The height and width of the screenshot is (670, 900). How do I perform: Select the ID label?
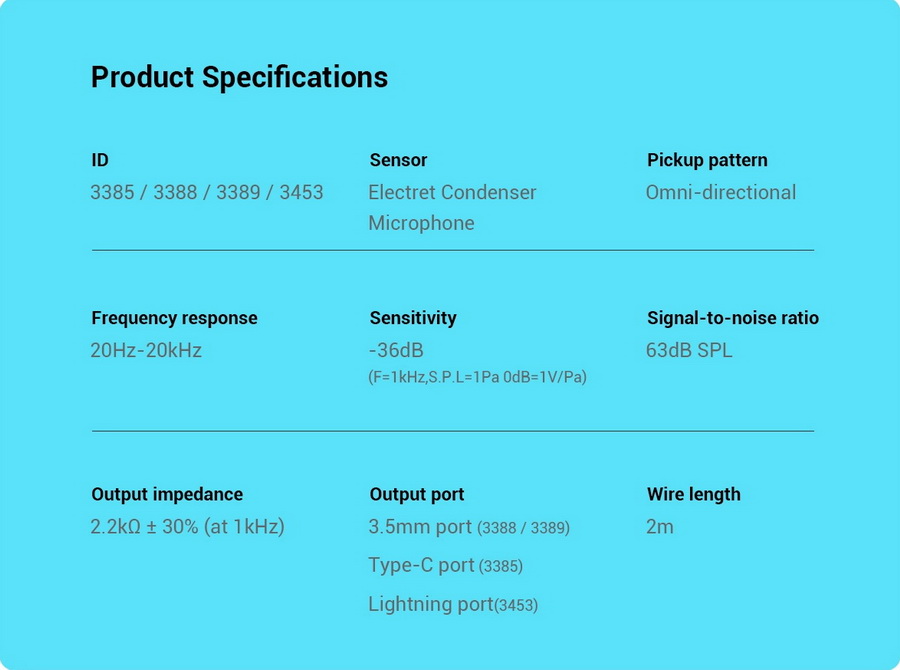tap(100, 160)
